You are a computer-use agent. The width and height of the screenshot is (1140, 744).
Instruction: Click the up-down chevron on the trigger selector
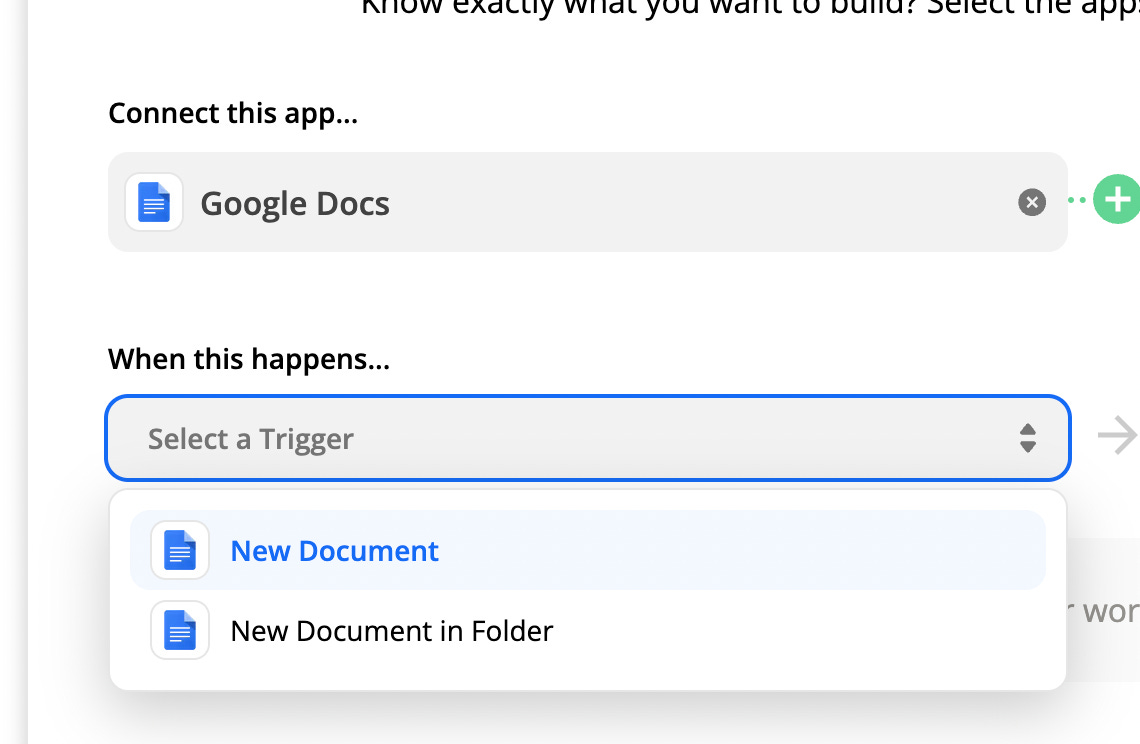click(x=1028, y=438)
